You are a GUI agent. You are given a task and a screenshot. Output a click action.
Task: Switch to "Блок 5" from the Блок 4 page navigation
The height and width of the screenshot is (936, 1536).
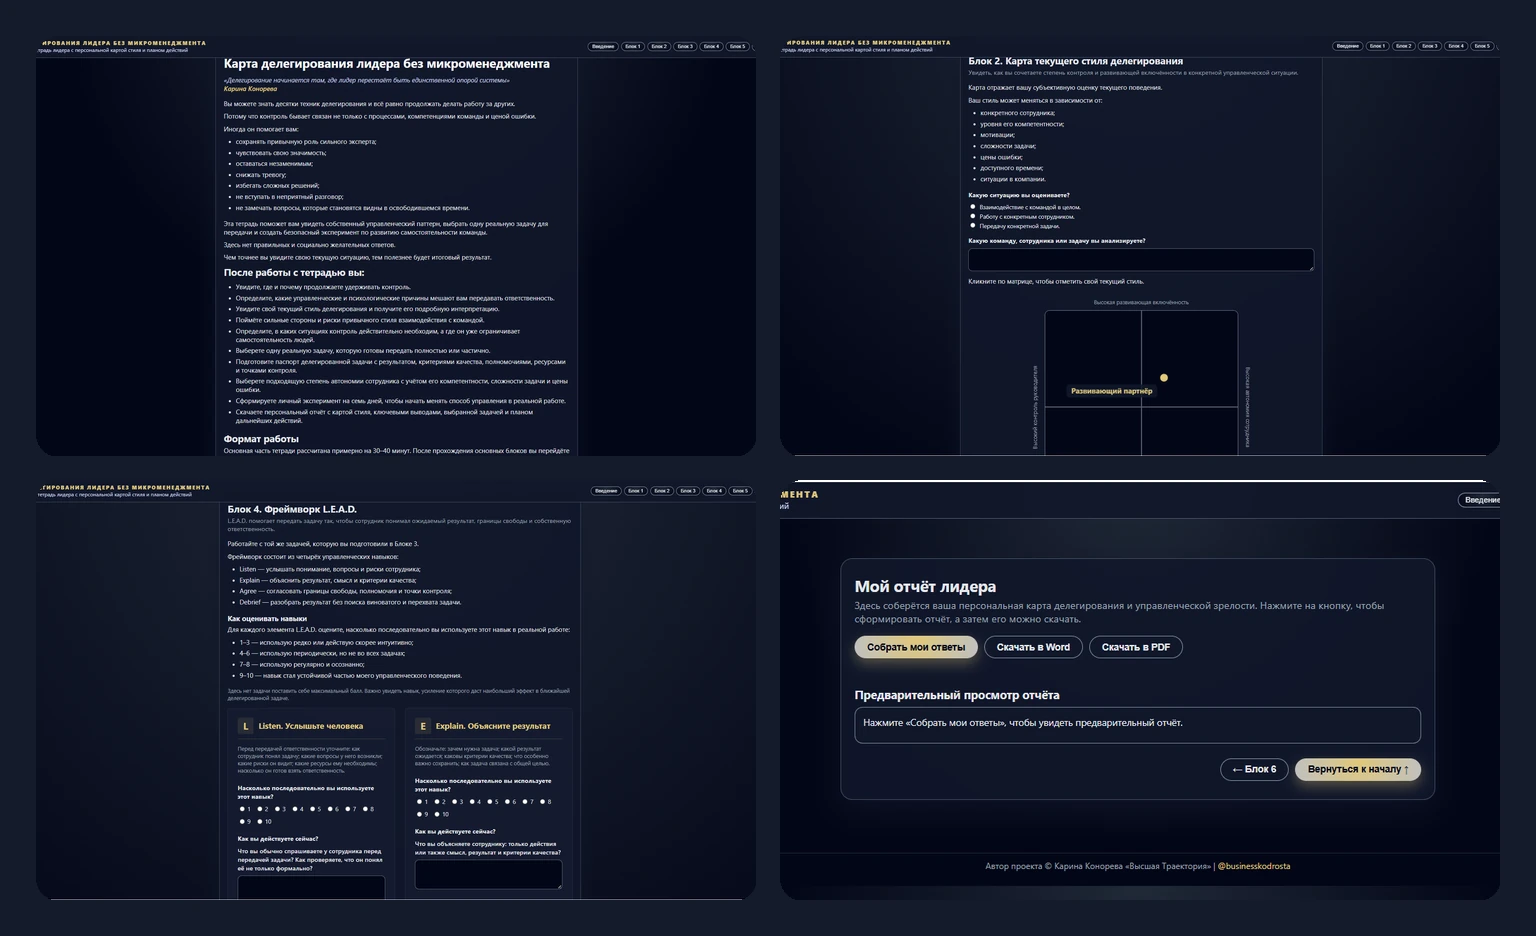[740, 491]
